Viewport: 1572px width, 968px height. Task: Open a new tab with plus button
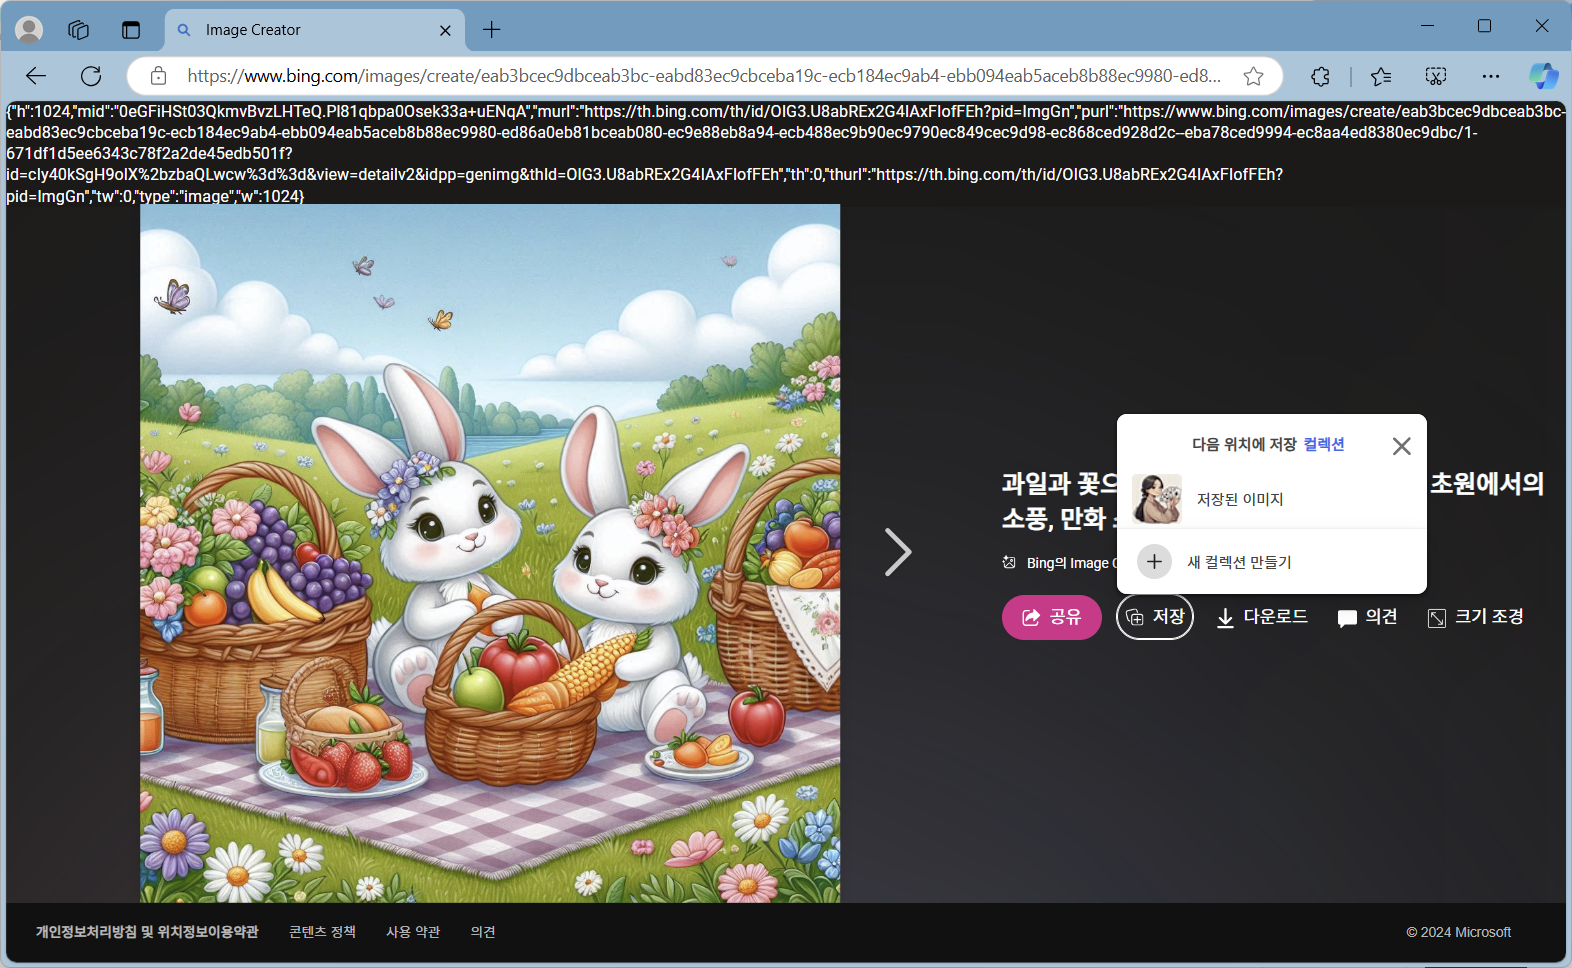492,30
